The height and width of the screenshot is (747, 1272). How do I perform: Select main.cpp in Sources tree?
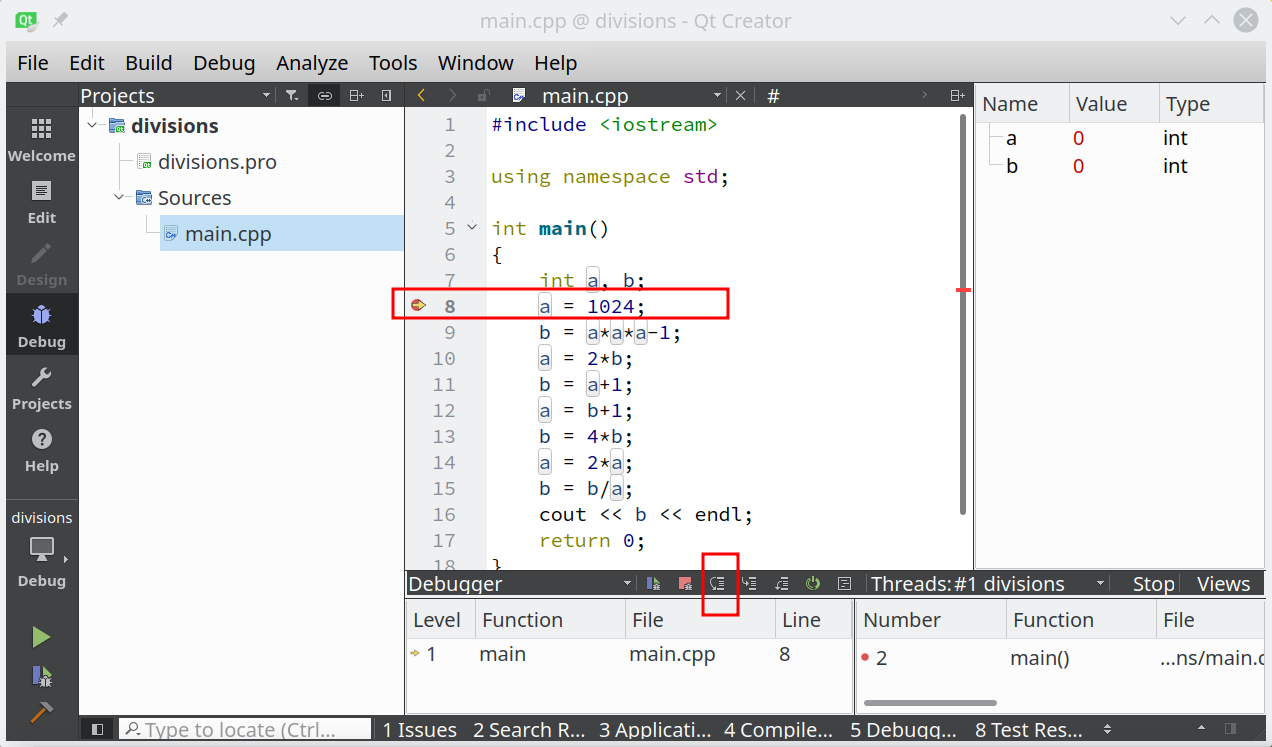point(281,233)
